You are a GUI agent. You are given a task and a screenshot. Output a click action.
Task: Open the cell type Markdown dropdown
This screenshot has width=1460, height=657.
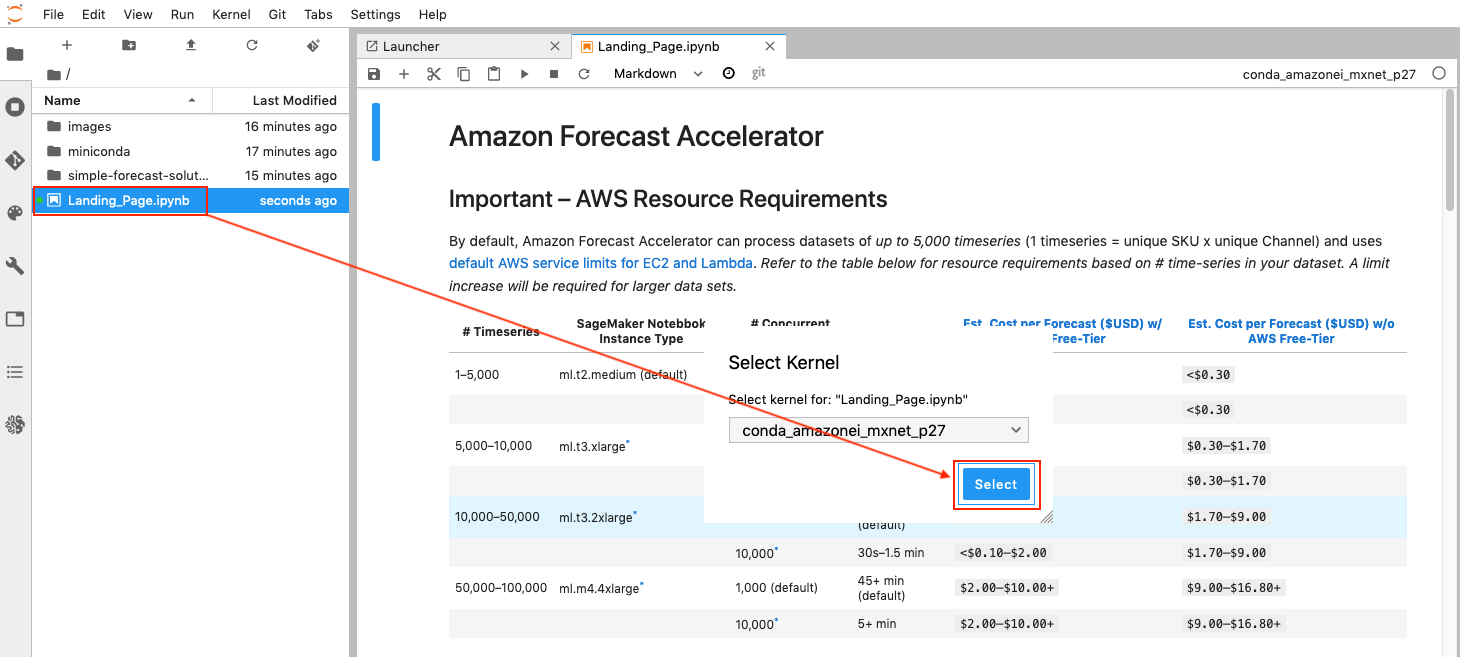tap(658, 74)
